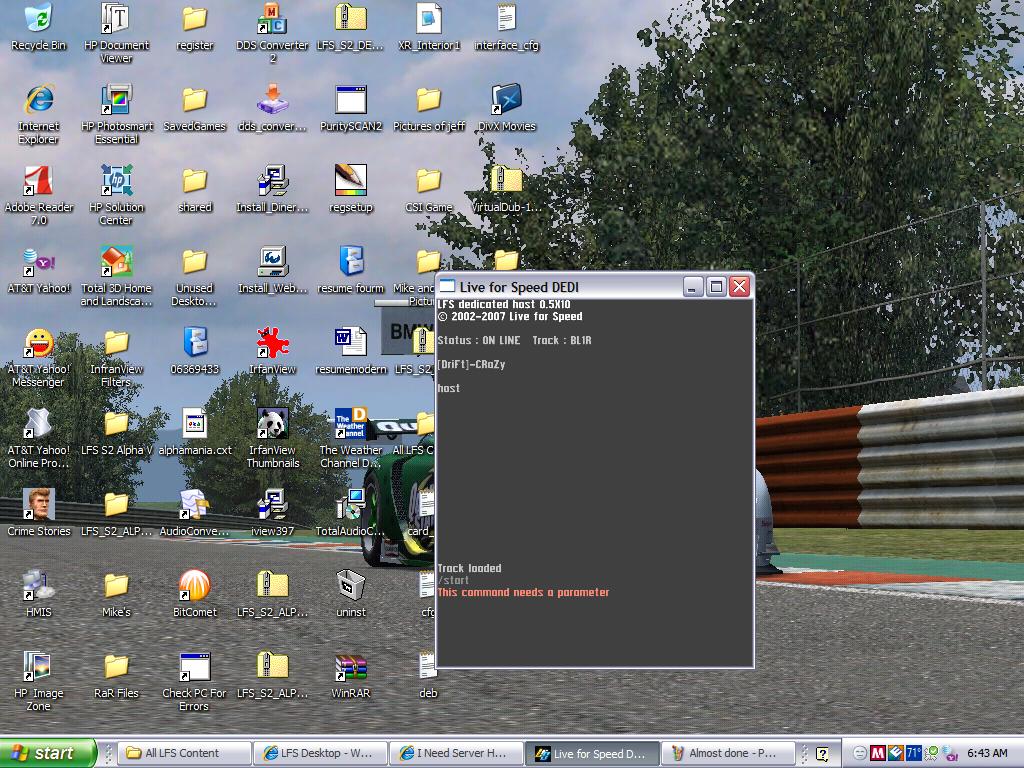This screenshot has width=1024, height=768.
Task: Open IrfanView Thumbnails panda icon
Action: point(272,423)
